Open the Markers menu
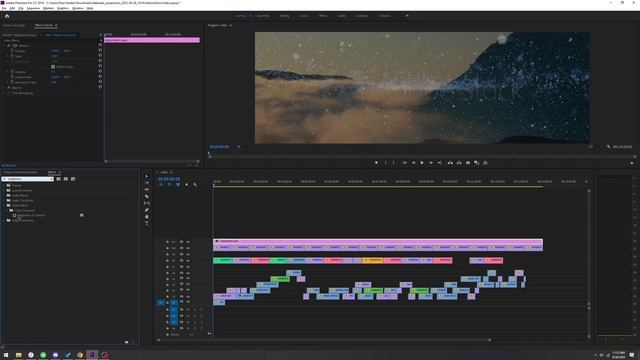640x360 pixels. pyautogui.click(x=48, y=8)
